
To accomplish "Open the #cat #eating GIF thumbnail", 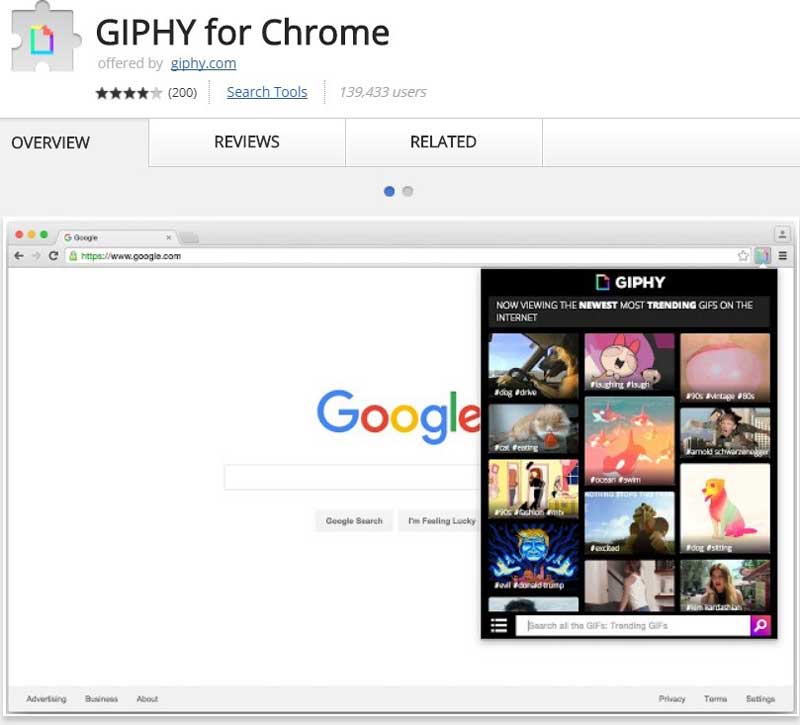I will tap(533, 429).
